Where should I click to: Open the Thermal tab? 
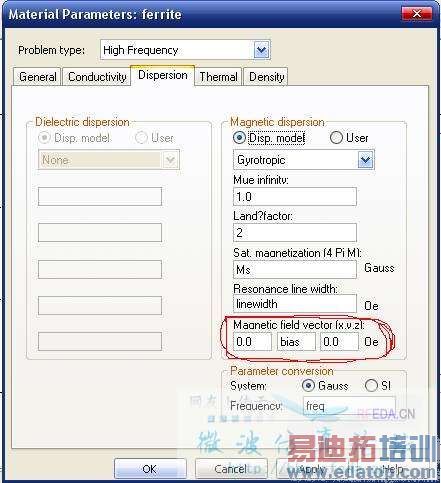(x=218, y=77)
